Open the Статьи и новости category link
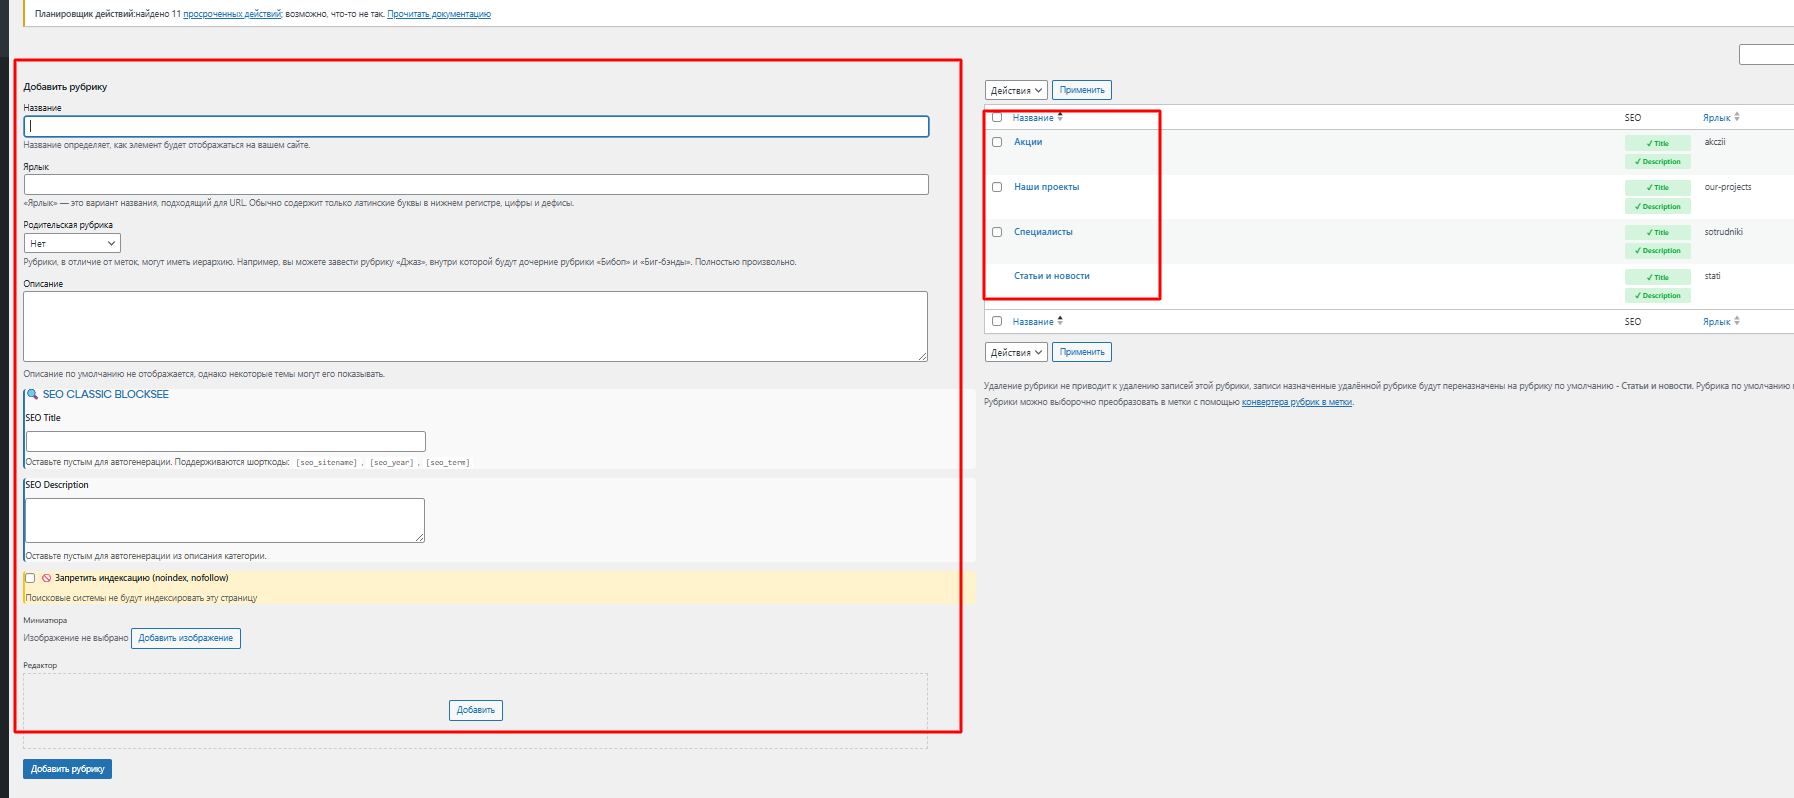The height and width of the screenshot is (798, 1794). [x=1051, y=276]
